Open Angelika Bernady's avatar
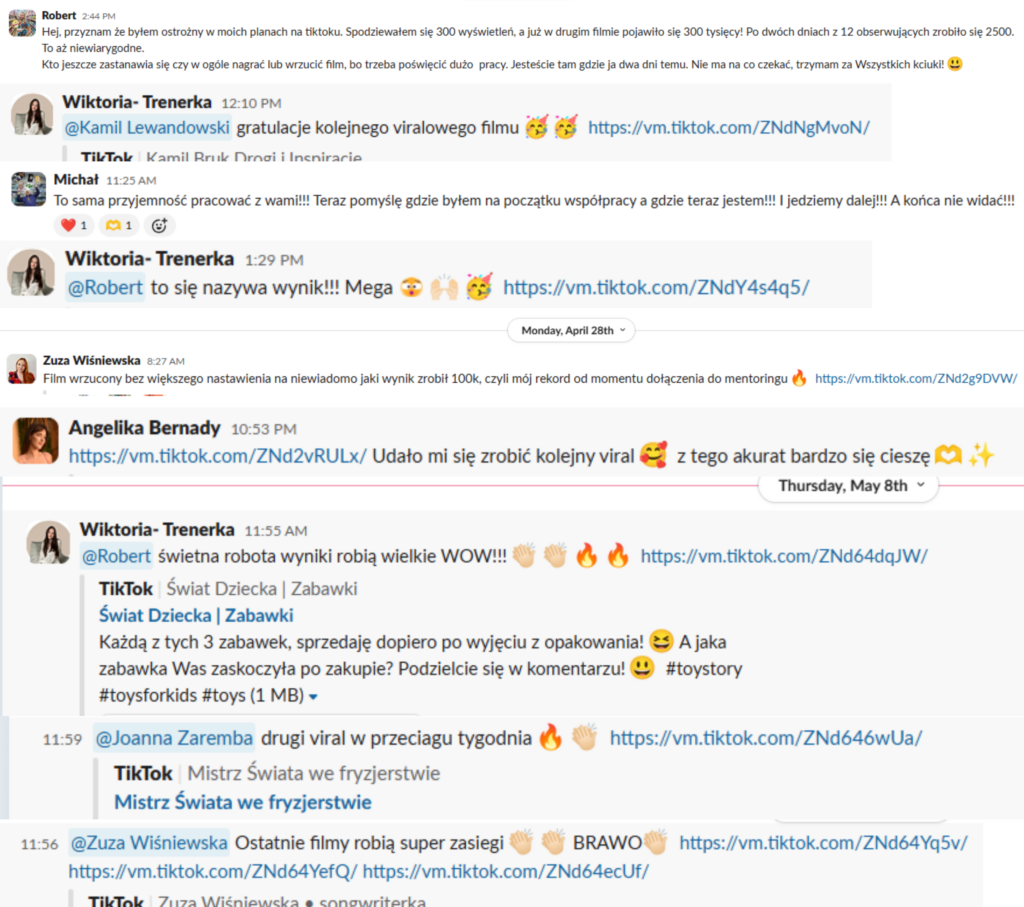The image size is (1024, 907). click(x=36, y=441)
